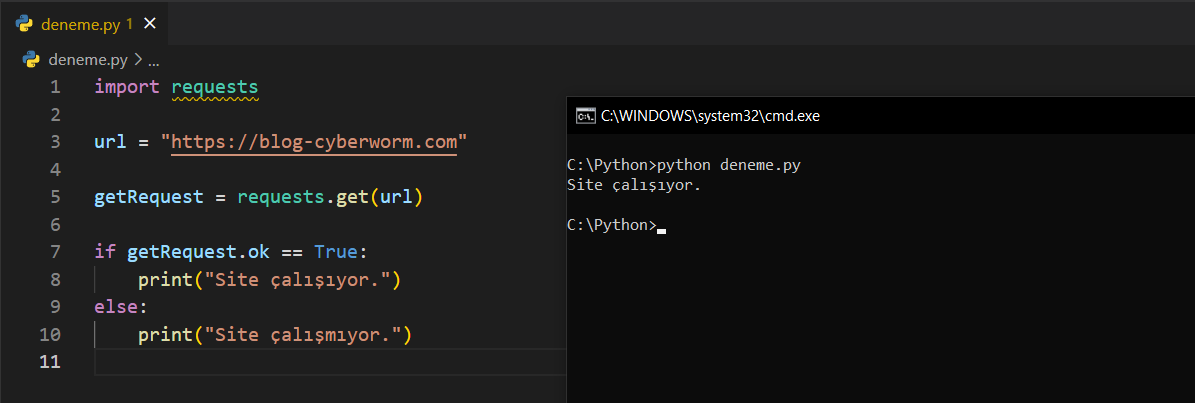Viewport: 1195px width, 403px height.
Task: Click the getRequest variable on line 5
Action: (149, 197)
